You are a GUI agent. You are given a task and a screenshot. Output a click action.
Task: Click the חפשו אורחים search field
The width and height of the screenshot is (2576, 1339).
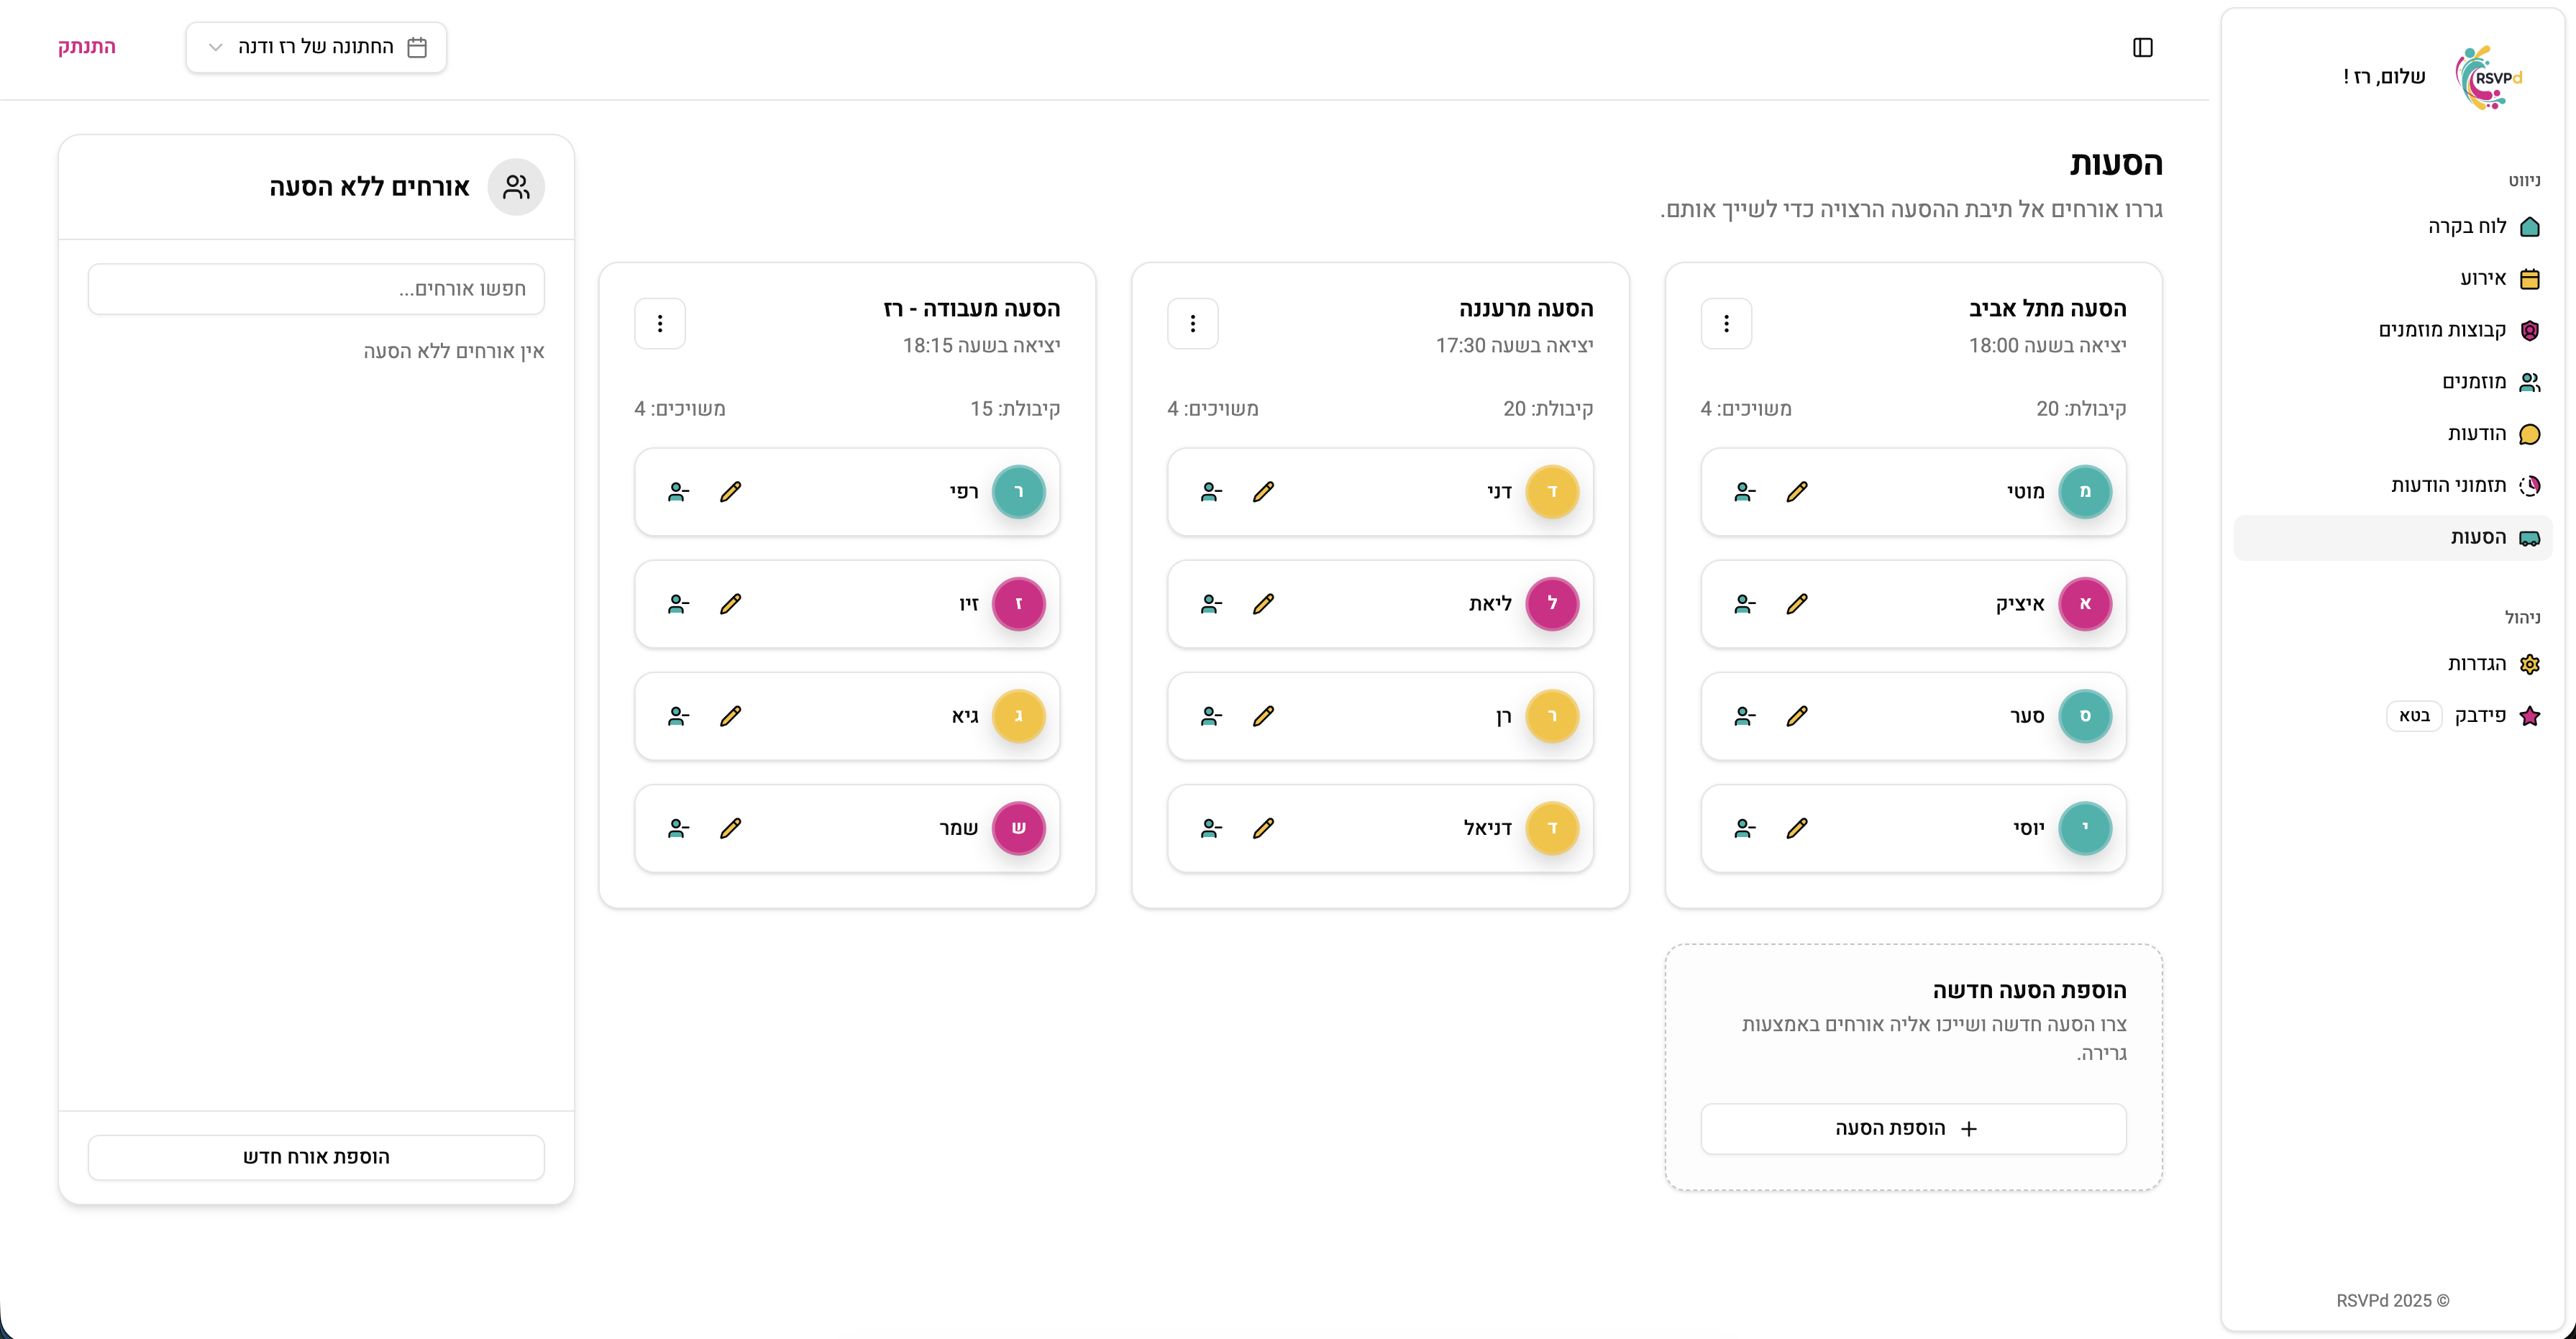316,289
